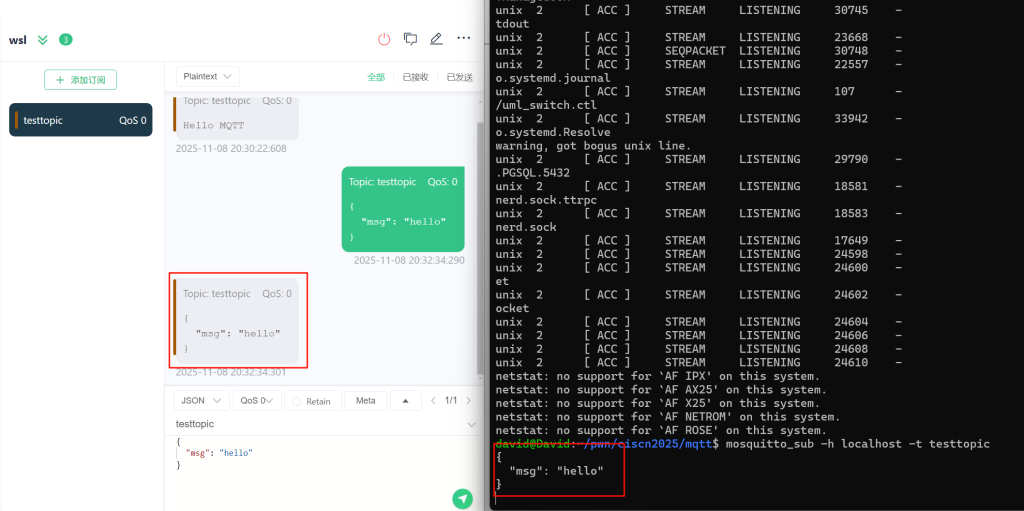Click the Meta button
The width and height of the screenshot is (1024, 511).
(365, 401)
